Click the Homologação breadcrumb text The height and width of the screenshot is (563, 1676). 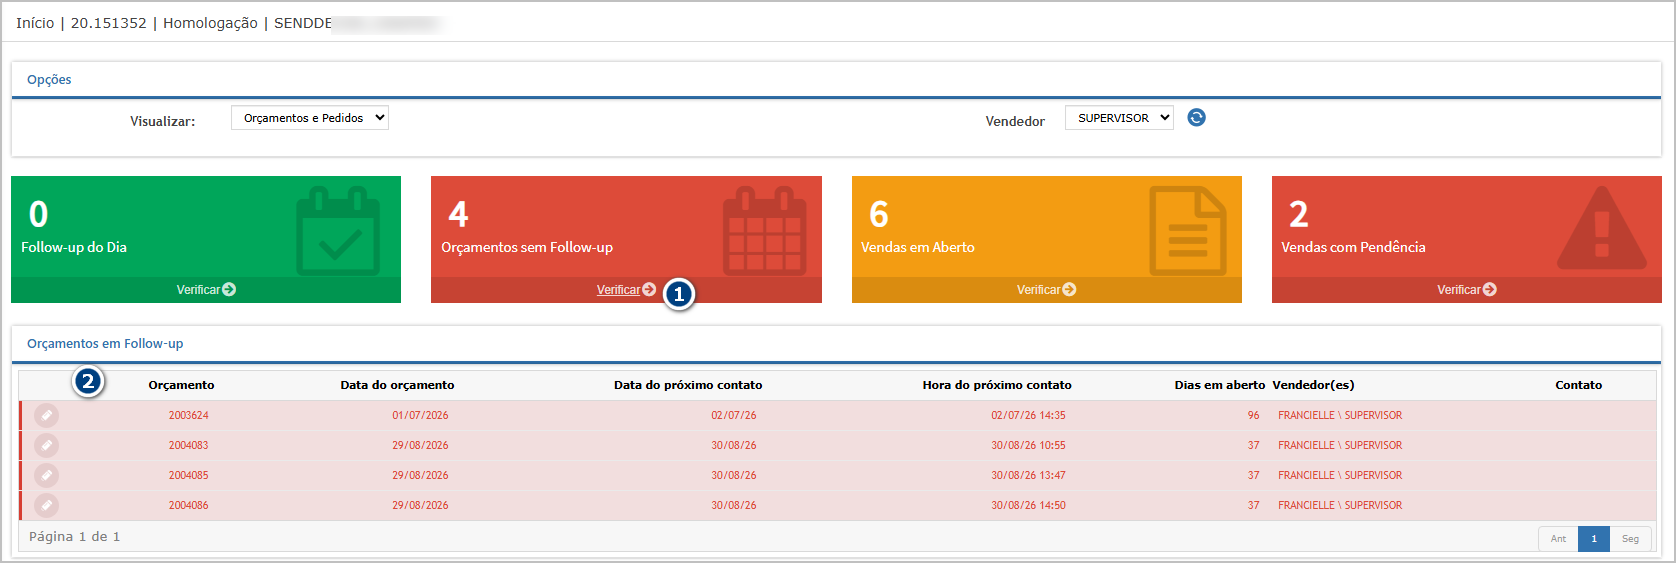[210, 23]
